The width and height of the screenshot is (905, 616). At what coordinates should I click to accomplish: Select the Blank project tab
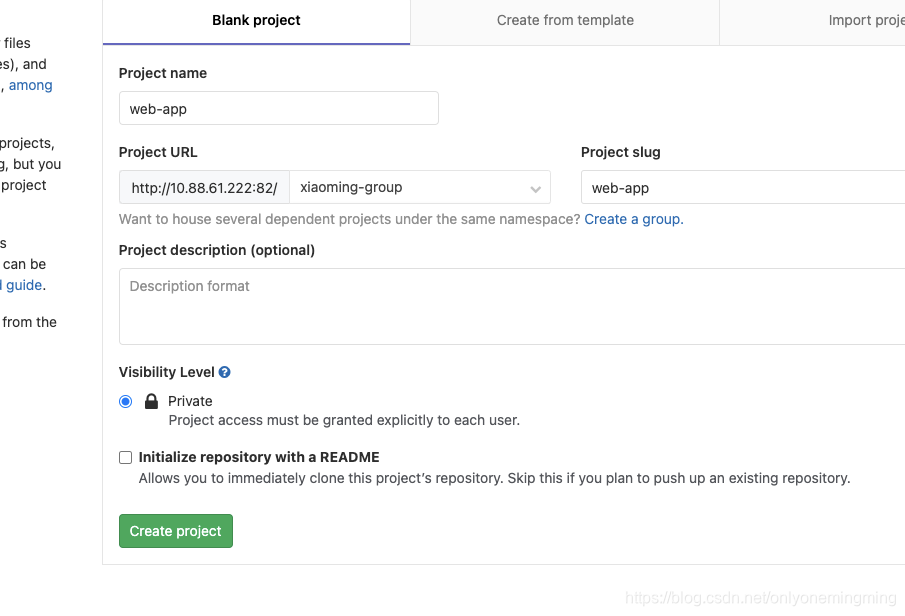[256, 21]
